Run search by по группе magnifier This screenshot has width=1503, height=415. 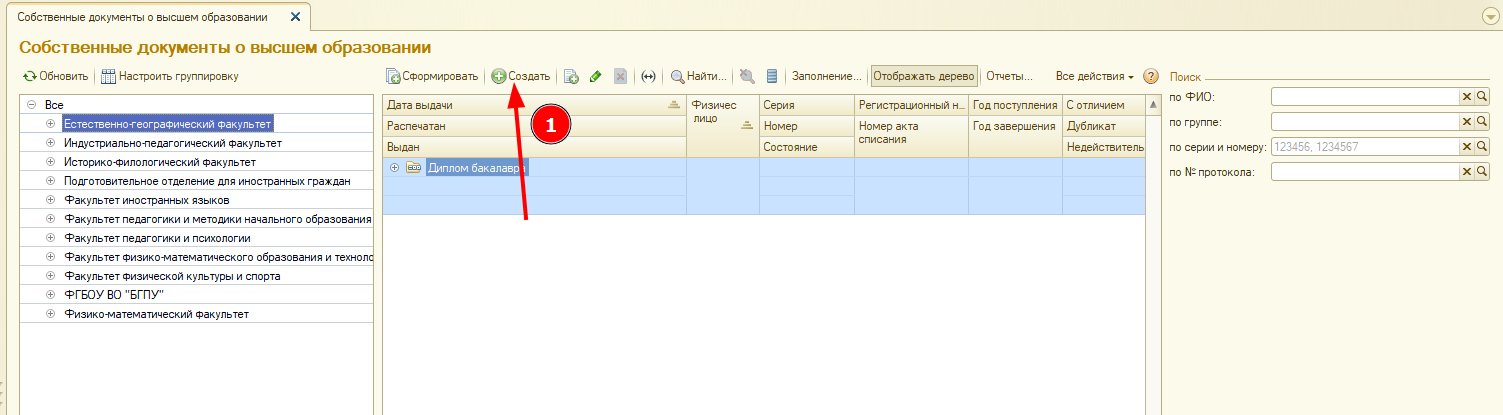pos(1482,121)
